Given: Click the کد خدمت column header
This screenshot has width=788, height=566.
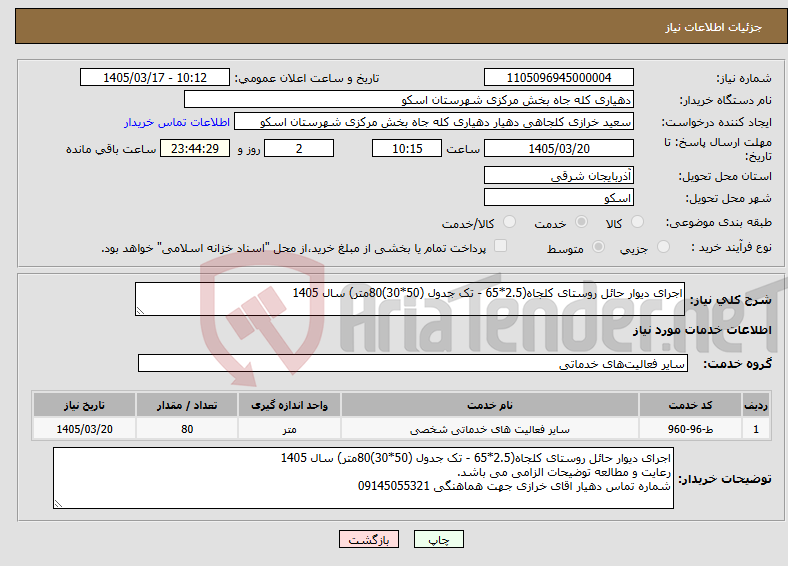Looking at the screenshot, I should click(x=691, y=405).
